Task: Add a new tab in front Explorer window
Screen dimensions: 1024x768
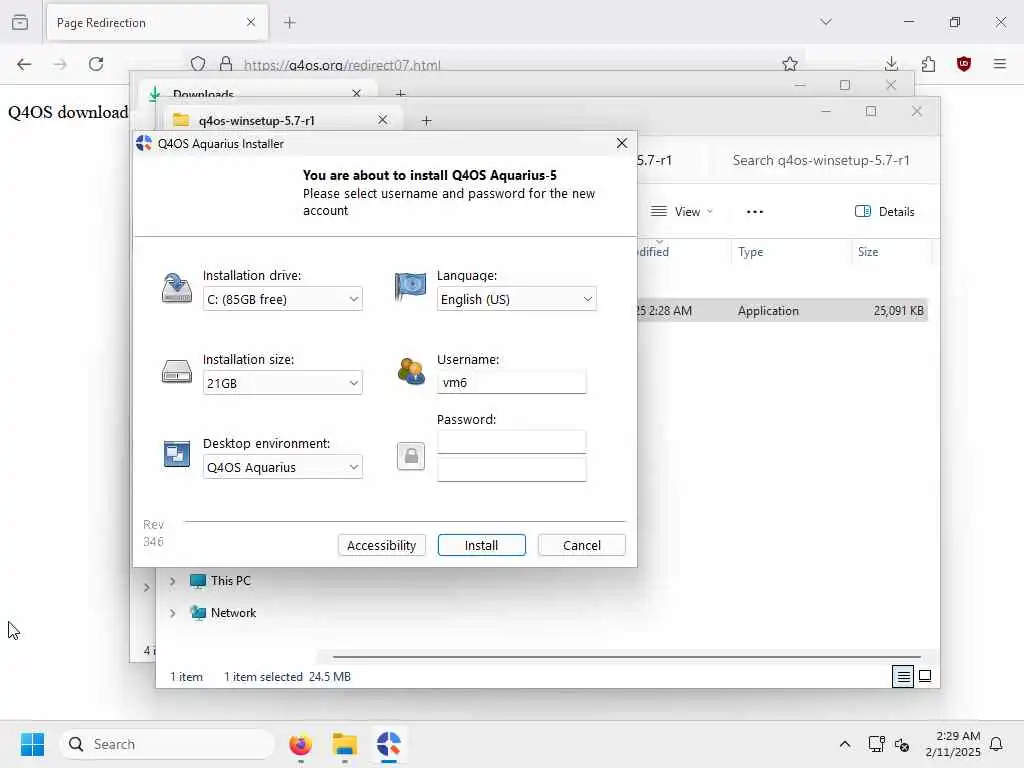Action: (x=426, y=120)
